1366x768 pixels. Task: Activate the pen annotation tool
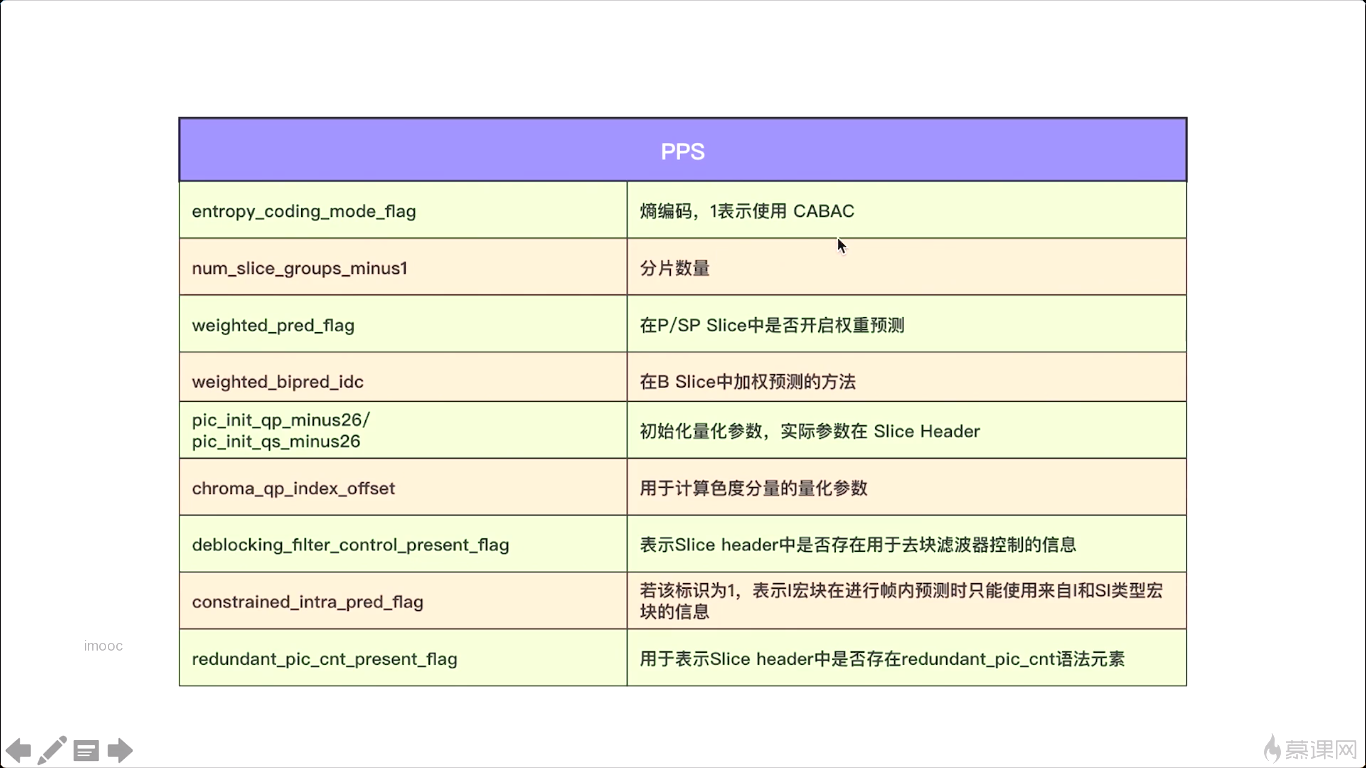(52, 750)
